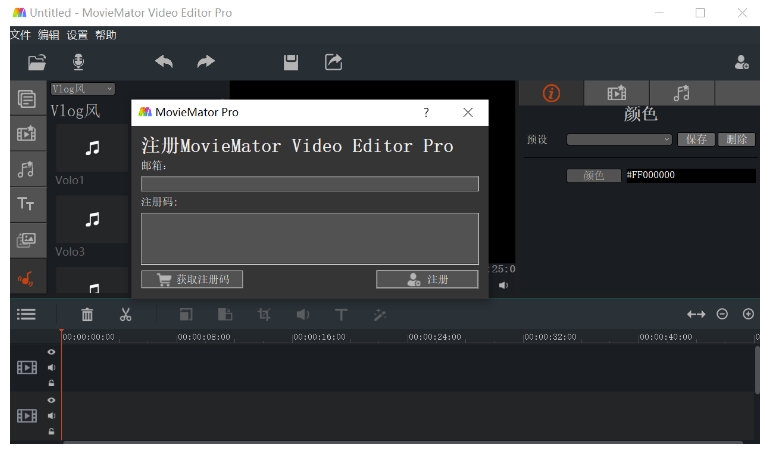Image resolution: width=771 pixels, height=451 pixels.
Task: Open project folder icon in toolbar
Action: point(37,62)
